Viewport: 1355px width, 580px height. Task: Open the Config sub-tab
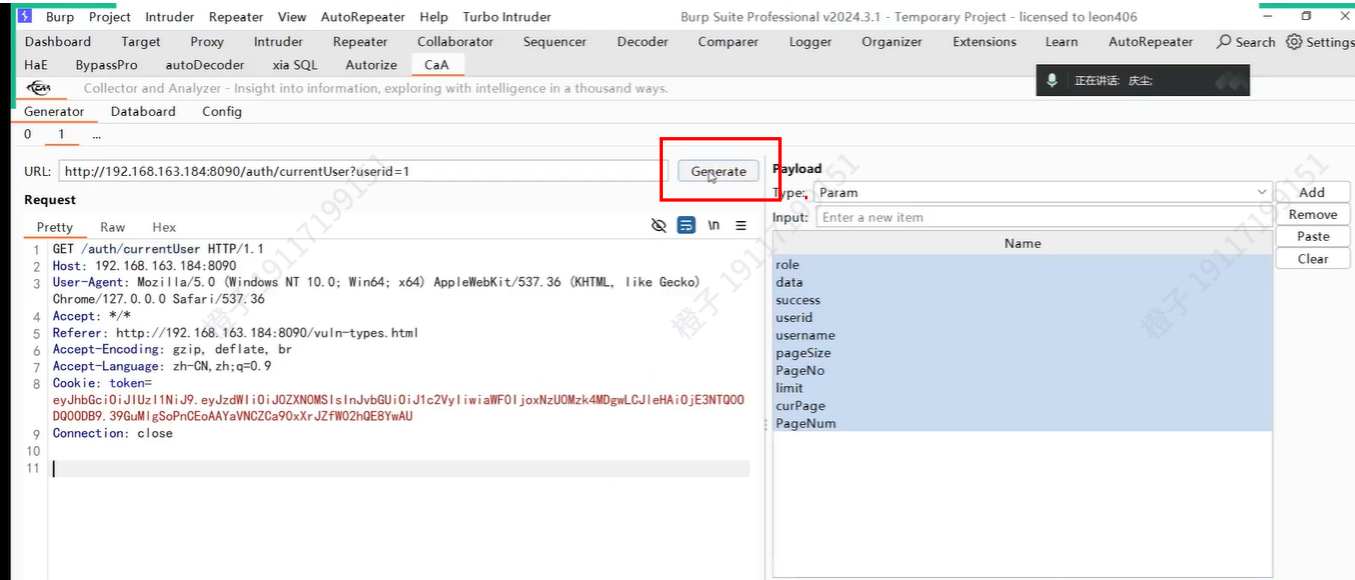point(222,112)
